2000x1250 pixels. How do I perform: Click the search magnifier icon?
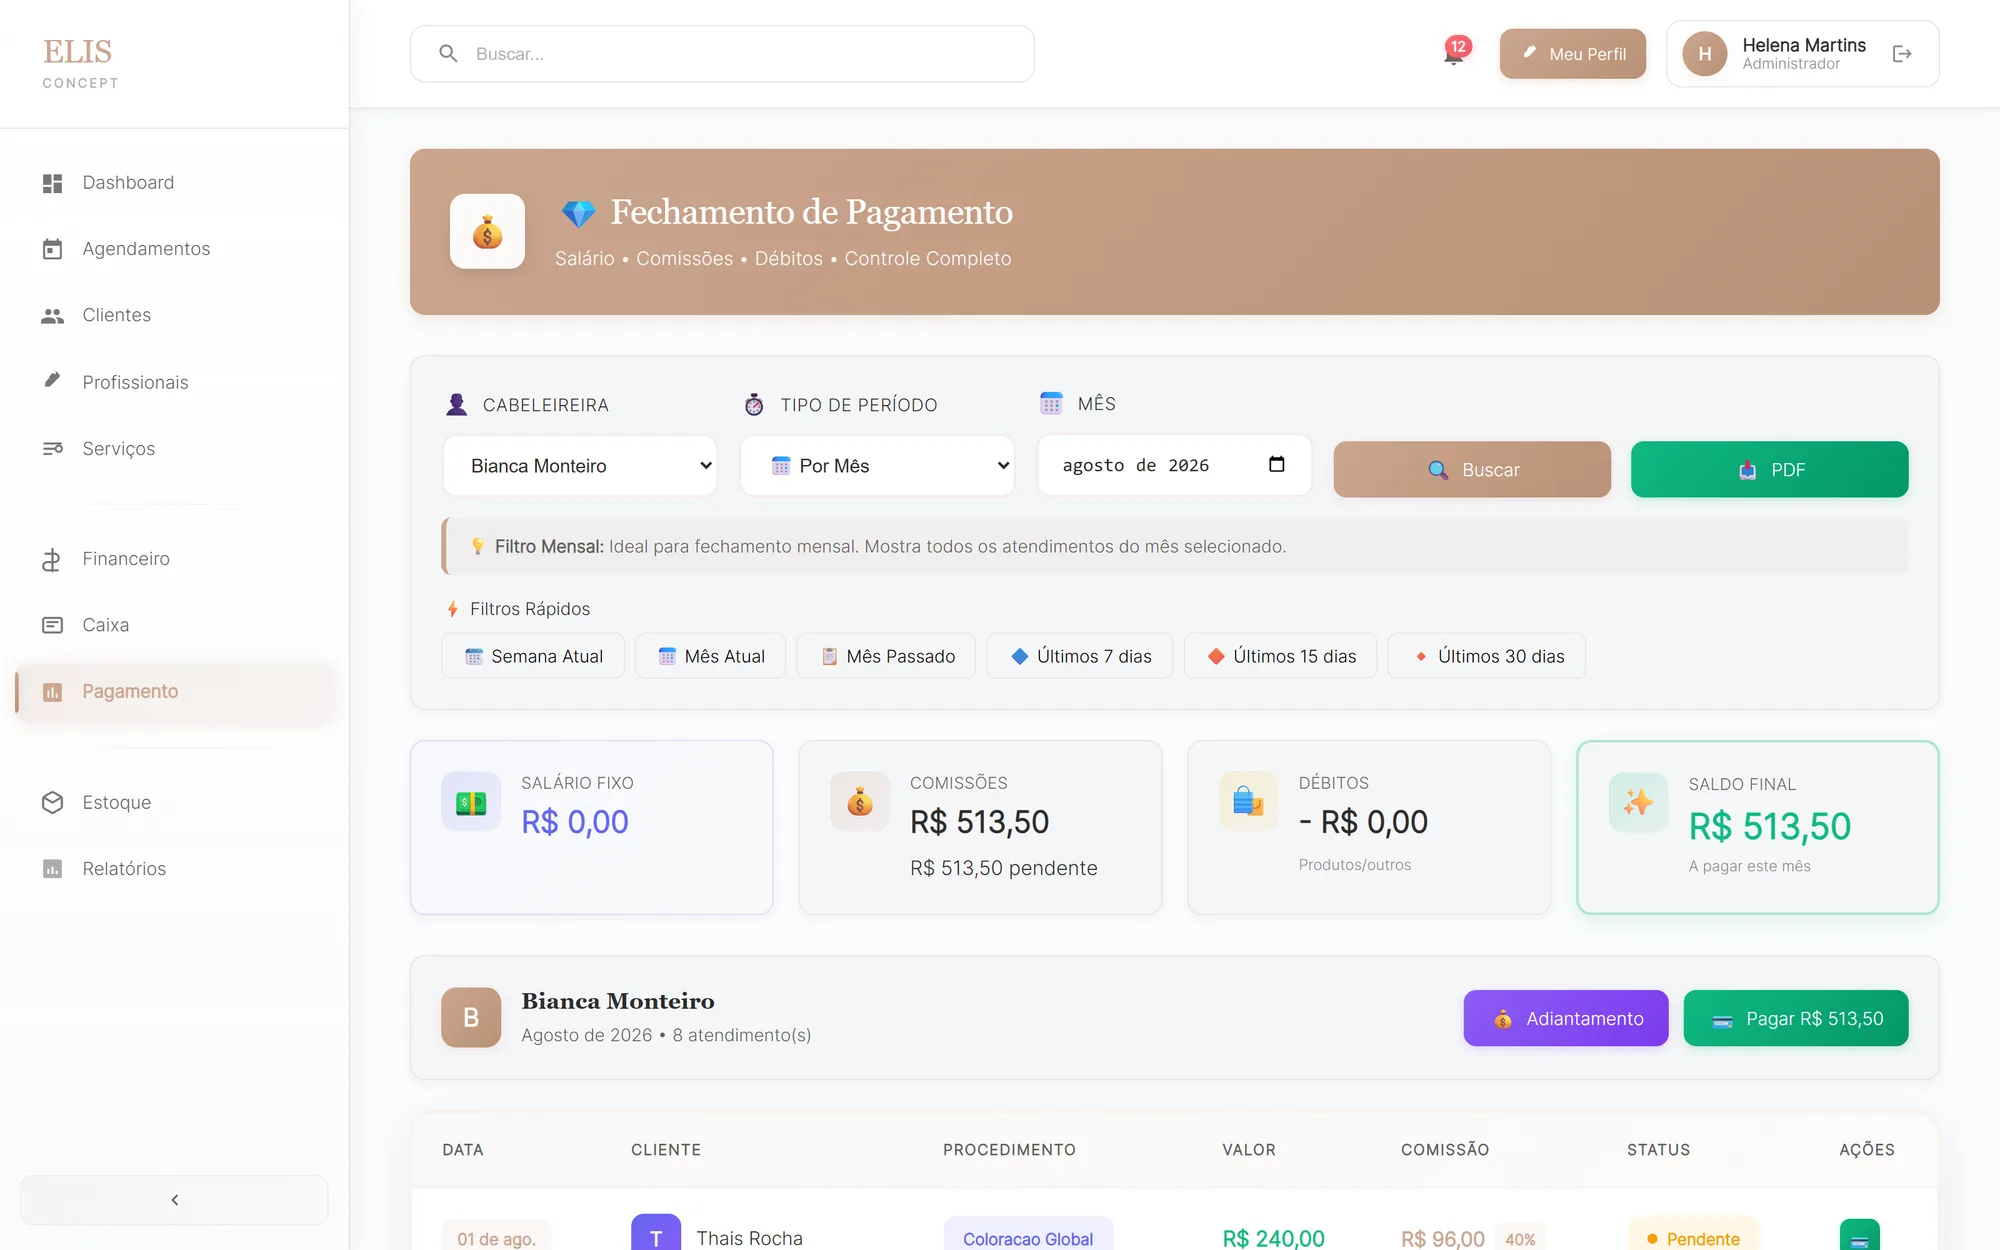click(x=449, y=54)
